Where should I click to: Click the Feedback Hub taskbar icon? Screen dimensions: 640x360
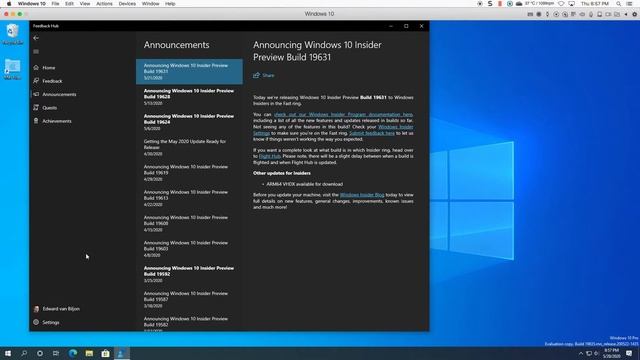tap(121, 353)
